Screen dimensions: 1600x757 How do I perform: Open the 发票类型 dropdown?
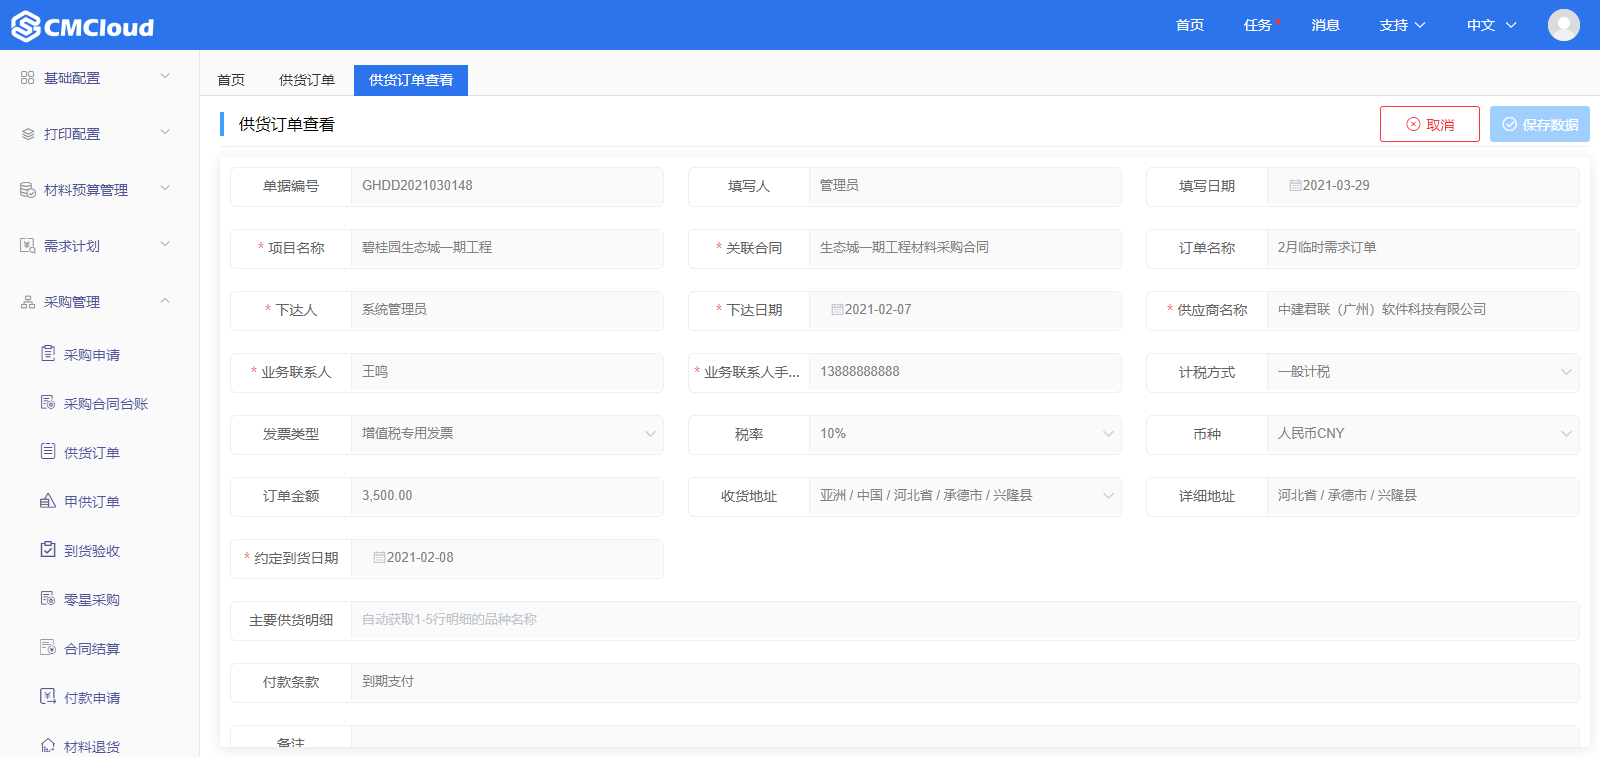[507, 434]
